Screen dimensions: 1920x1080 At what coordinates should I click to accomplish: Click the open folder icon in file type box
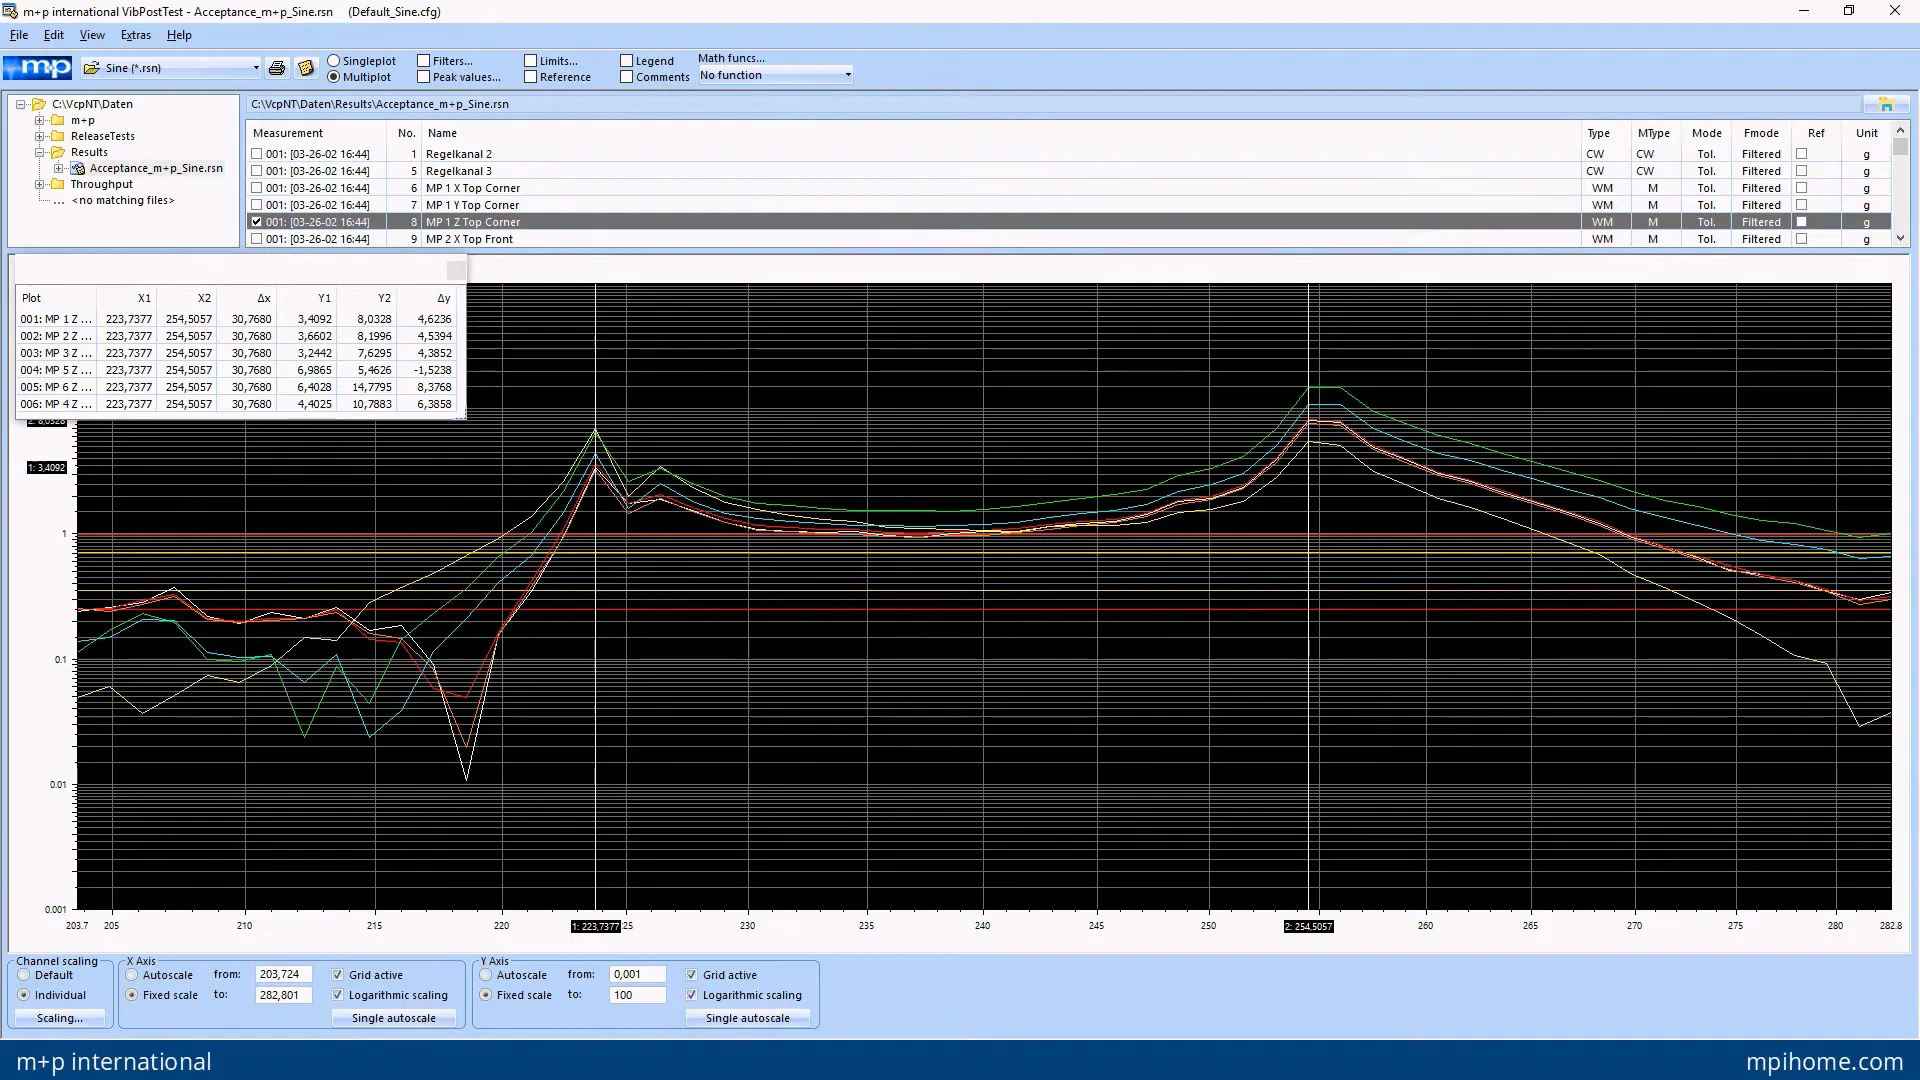(92, 68)
